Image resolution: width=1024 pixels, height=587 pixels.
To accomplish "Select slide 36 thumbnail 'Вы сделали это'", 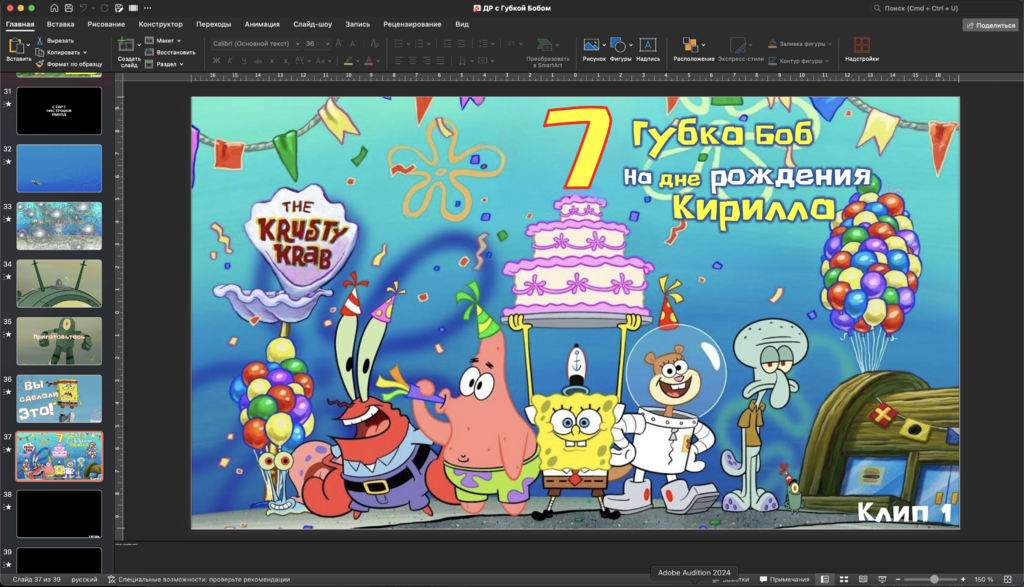I will point(59,398).
